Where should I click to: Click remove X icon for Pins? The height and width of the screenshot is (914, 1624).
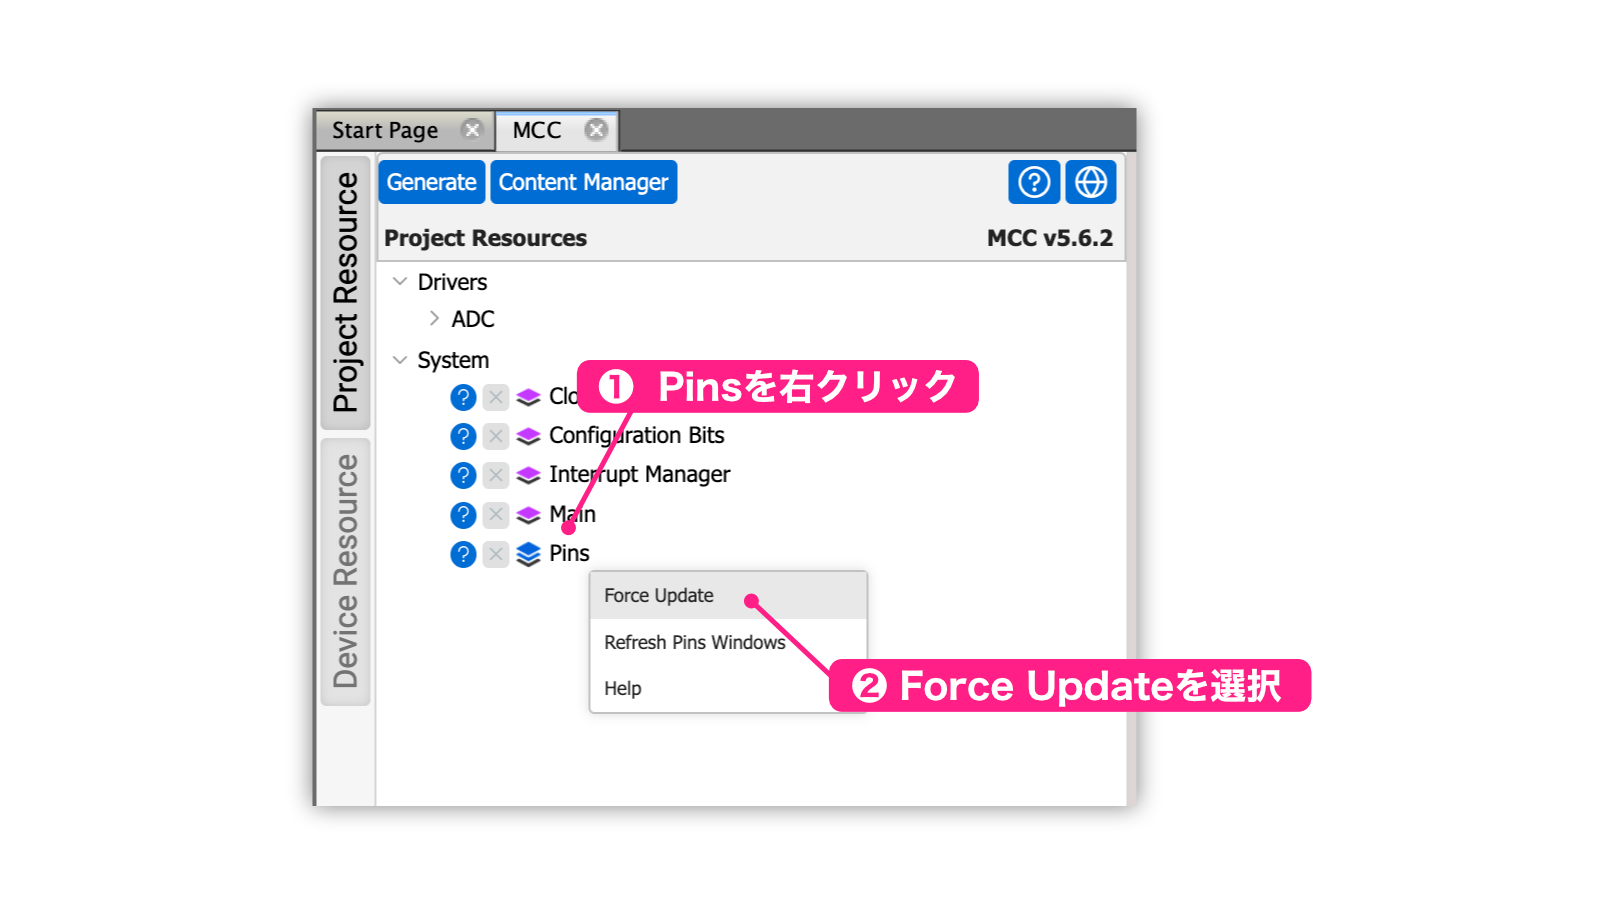[x=496, y=554]
